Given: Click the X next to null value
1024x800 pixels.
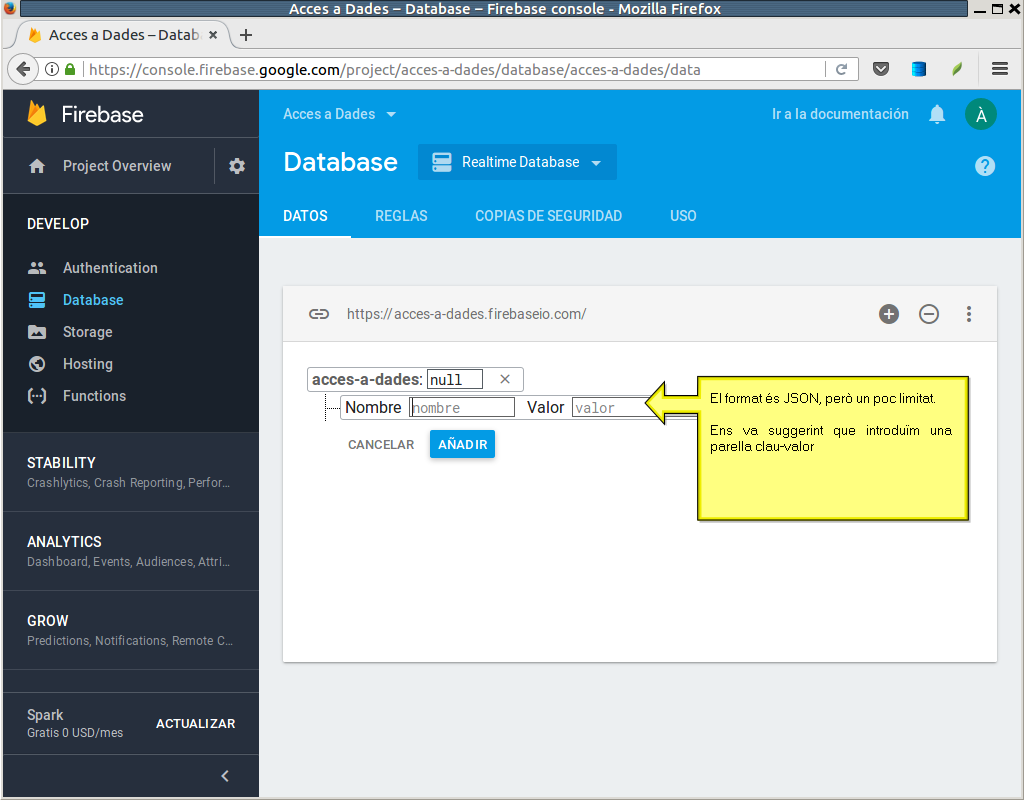Looking at the screenshot, I should (505, 379).
